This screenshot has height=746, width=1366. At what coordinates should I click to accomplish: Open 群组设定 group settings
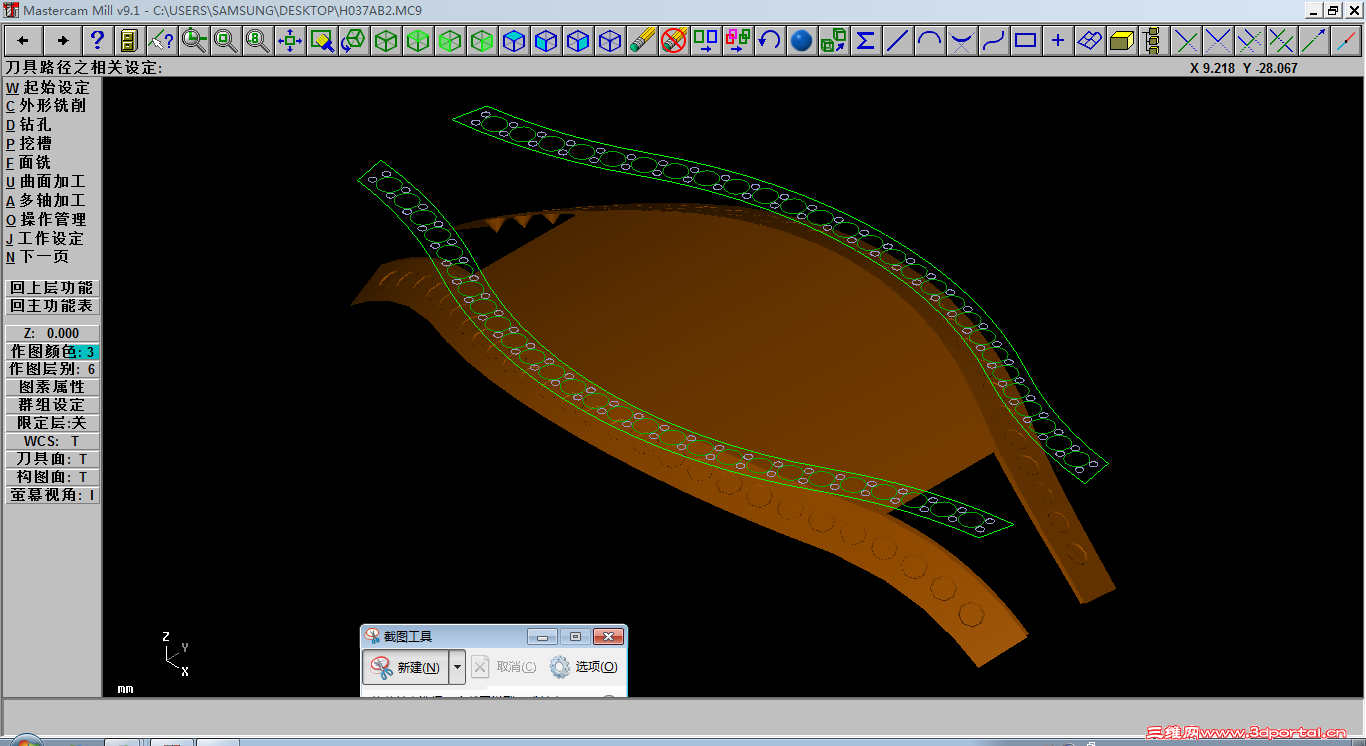(52, 405)
